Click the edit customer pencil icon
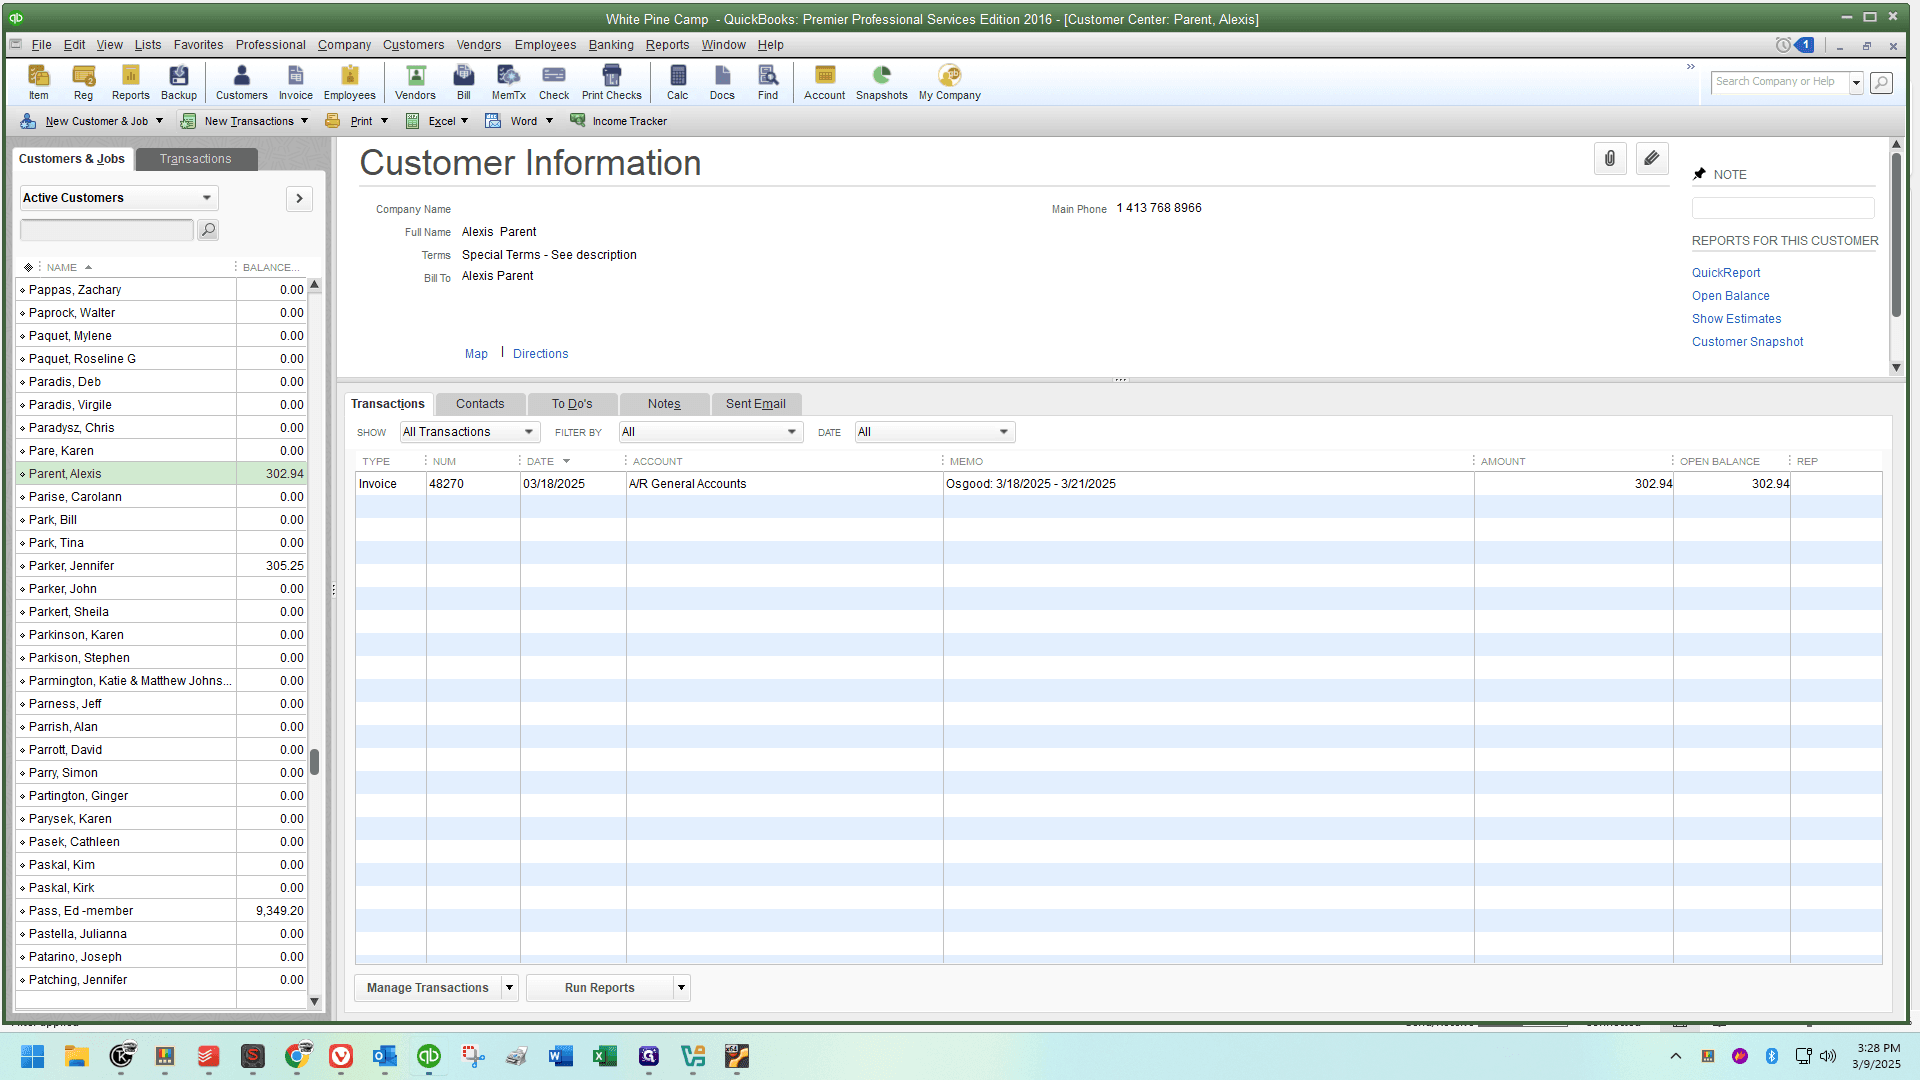Image resolution: width=1920 pixels, height=1080 pixels. 1652,158
